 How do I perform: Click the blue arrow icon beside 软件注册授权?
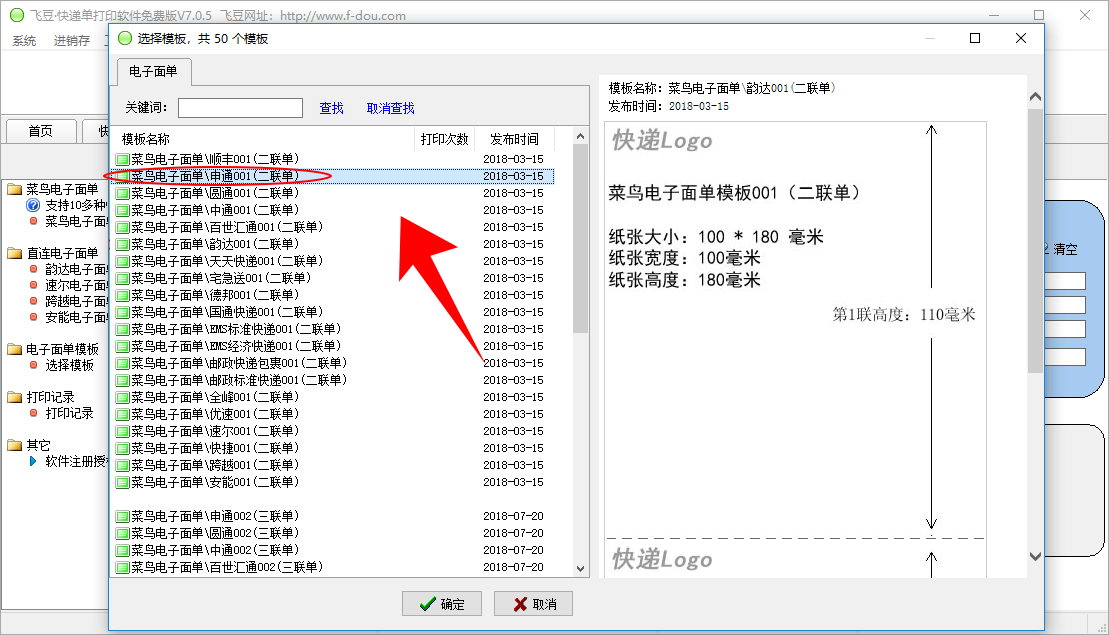pyautogui.click(x=33, y=461)
